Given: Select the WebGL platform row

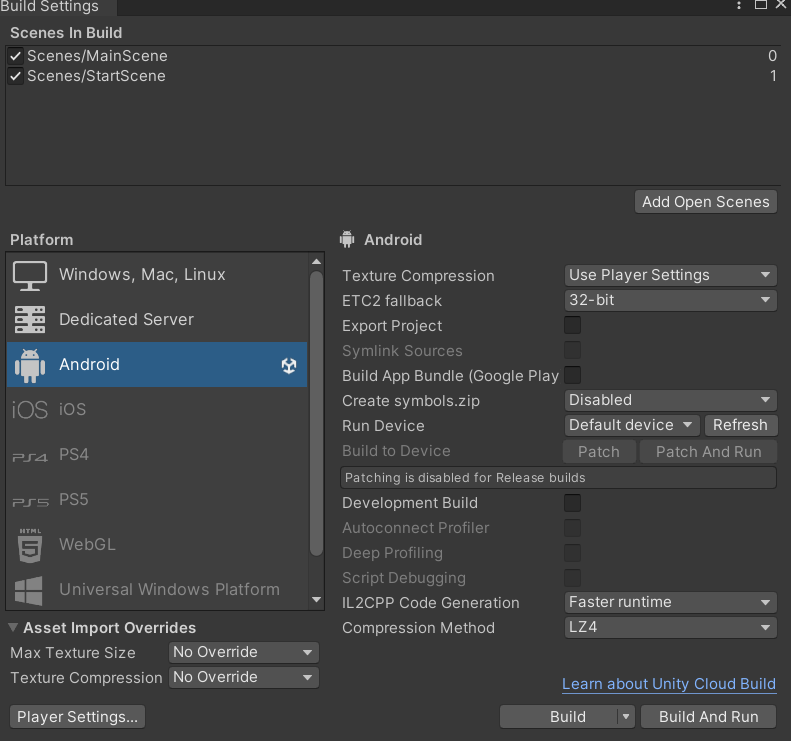Looking at the screenshot, I should point(157,545).
